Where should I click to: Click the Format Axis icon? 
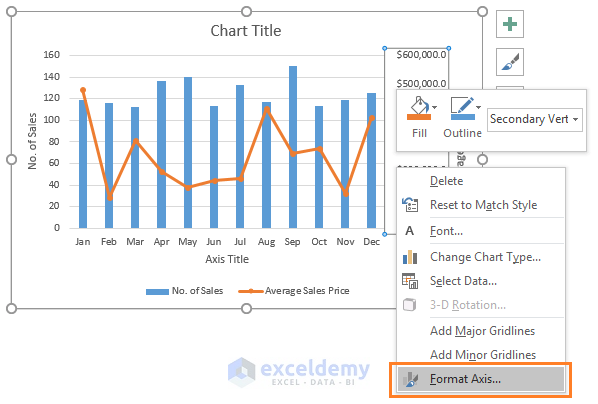410,379
